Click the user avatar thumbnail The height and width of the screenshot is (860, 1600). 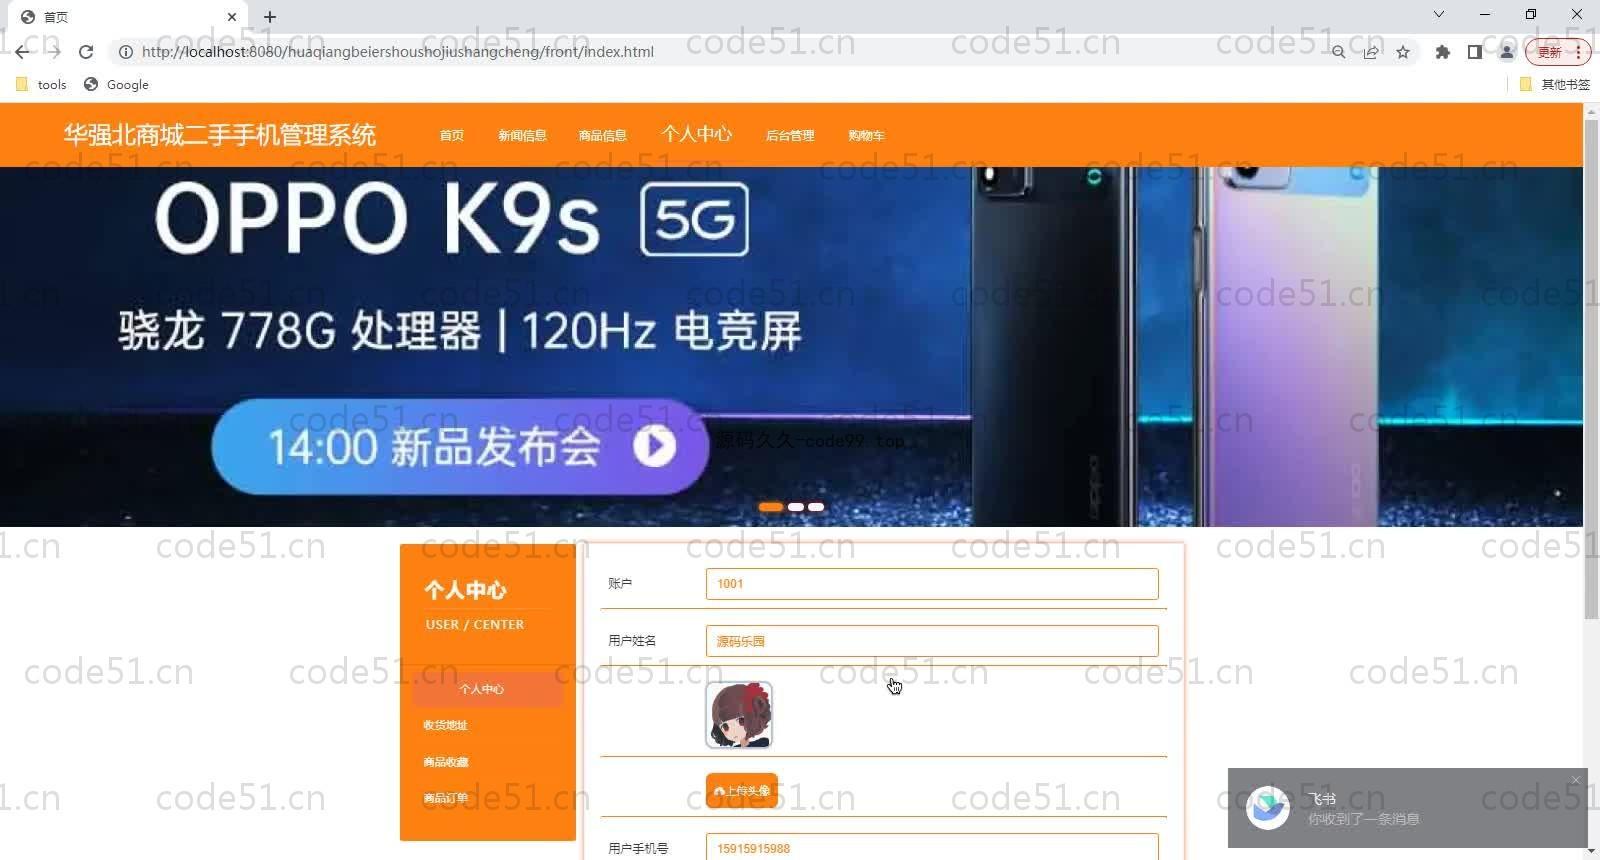(739, 715)
